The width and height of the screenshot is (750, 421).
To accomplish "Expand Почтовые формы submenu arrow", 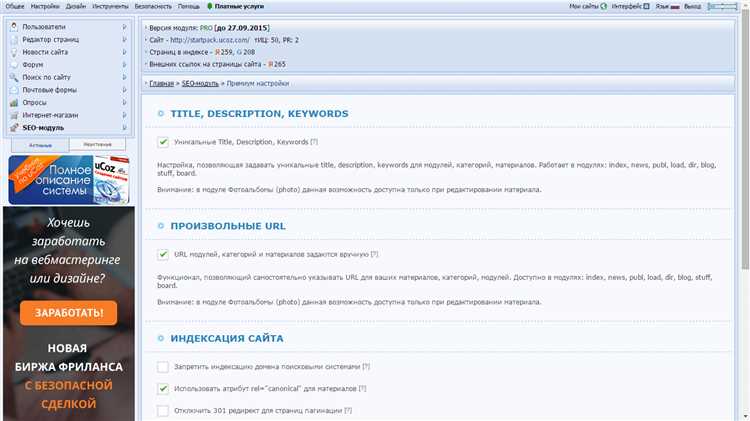I will pos(124,90).
